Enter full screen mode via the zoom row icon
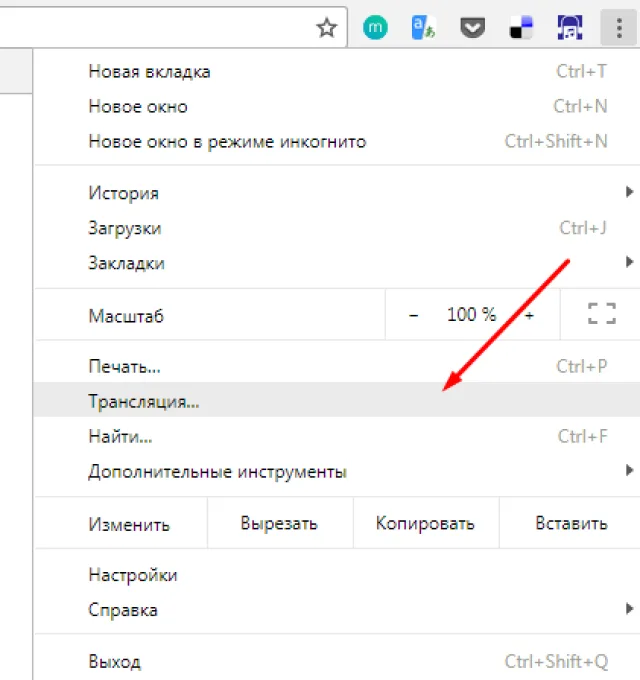Screen dimensions: 640x680 [x=601, y=314]
